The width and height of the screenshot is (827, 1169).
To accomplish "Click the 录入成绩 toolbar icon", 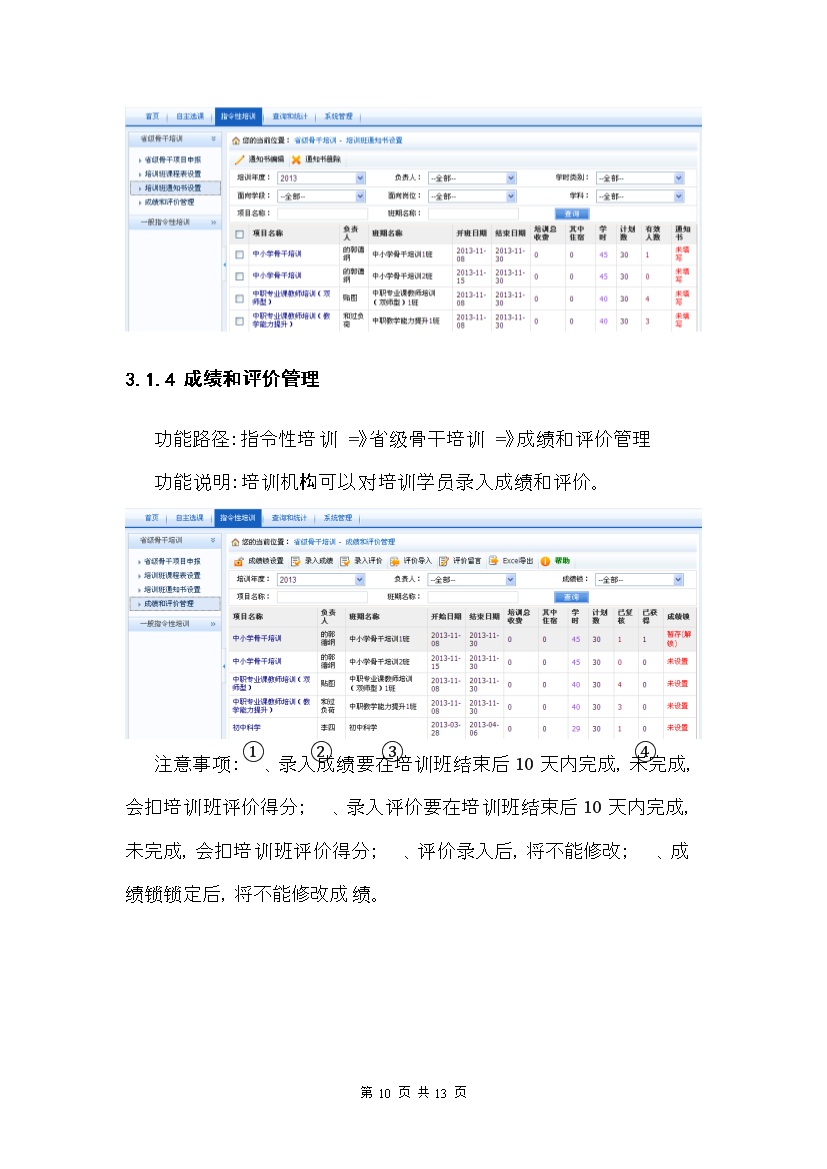I will click(x=295, y=561).
